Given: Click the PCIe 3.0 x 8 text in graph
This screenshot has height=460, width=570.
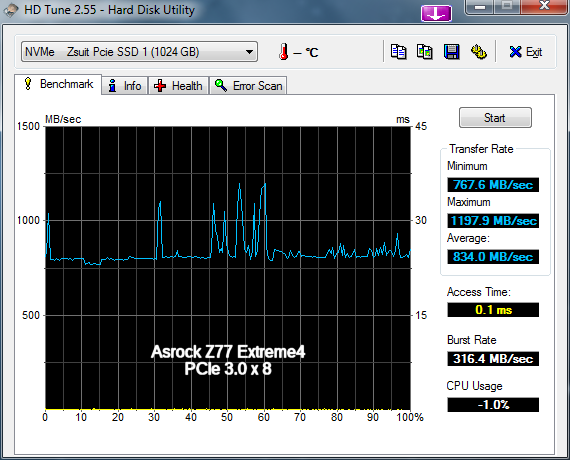Looking at the screenshot, I should 228,369.
